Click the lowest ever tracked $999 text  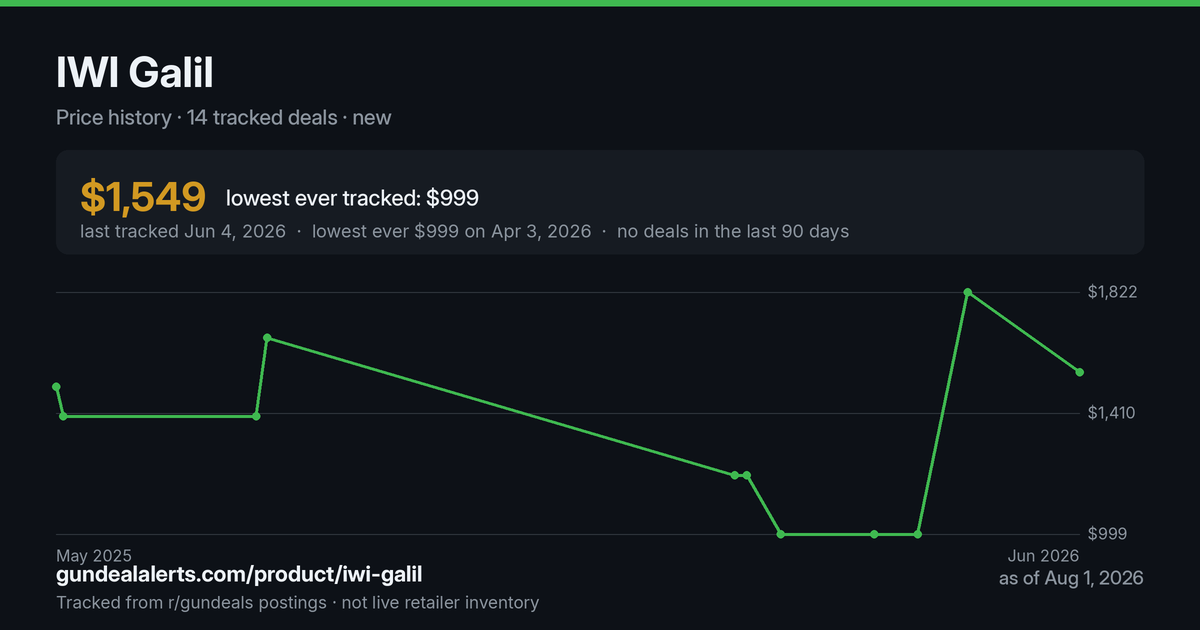point(352,198)
